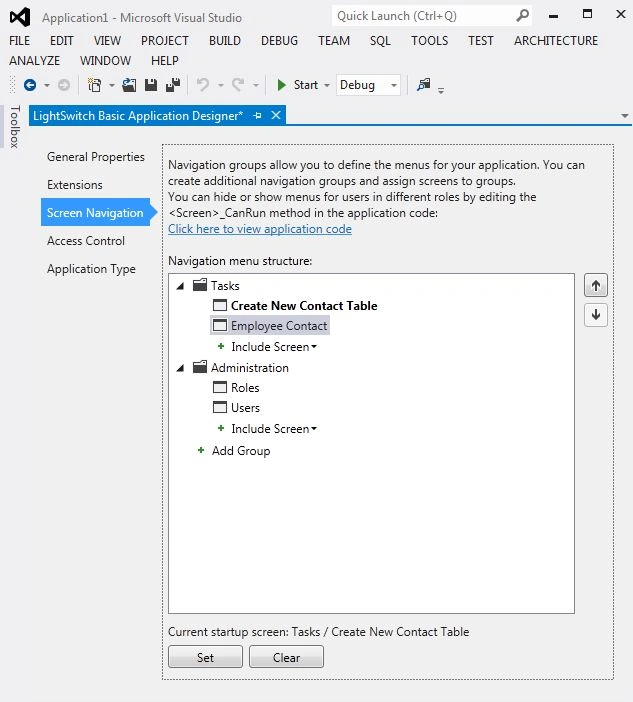Click the Clear startup screen button
The height and width of the screenshot is (702, 633).
click(x=287, y=657)
